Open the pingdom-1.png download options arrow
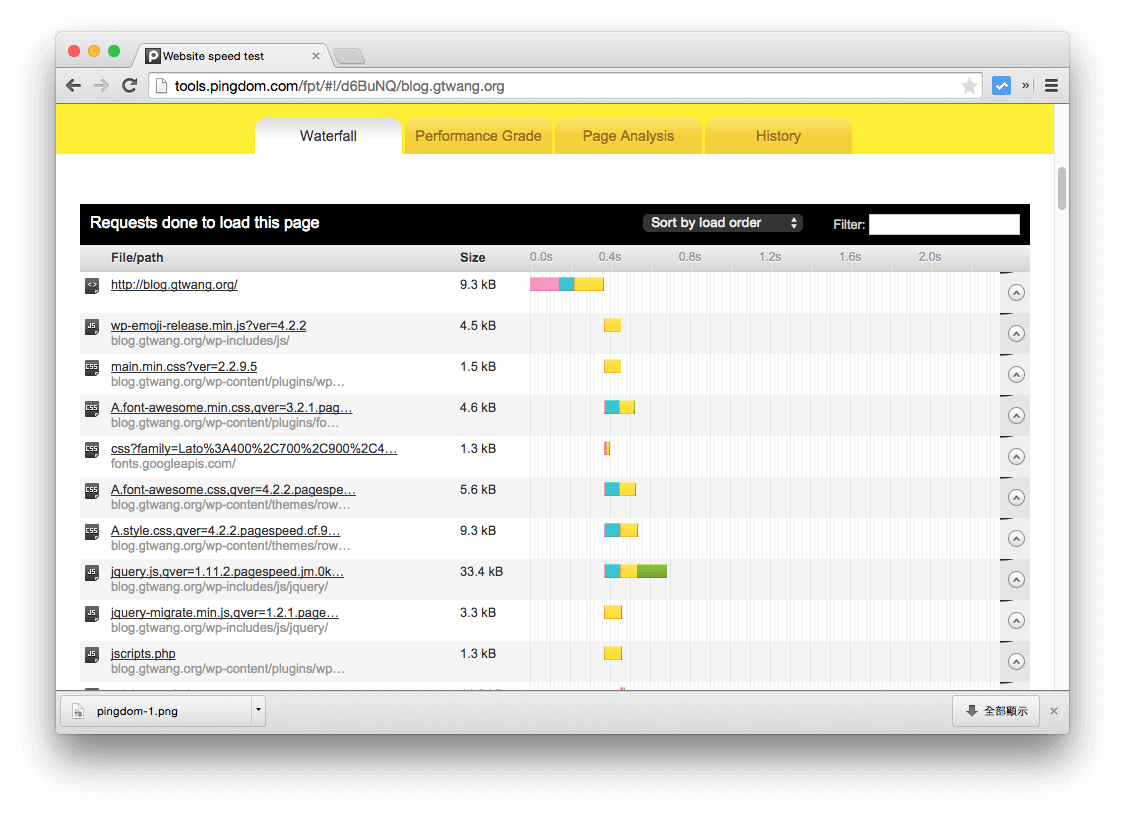Screen dimensions: 1125x814 (x=257, y=710)
